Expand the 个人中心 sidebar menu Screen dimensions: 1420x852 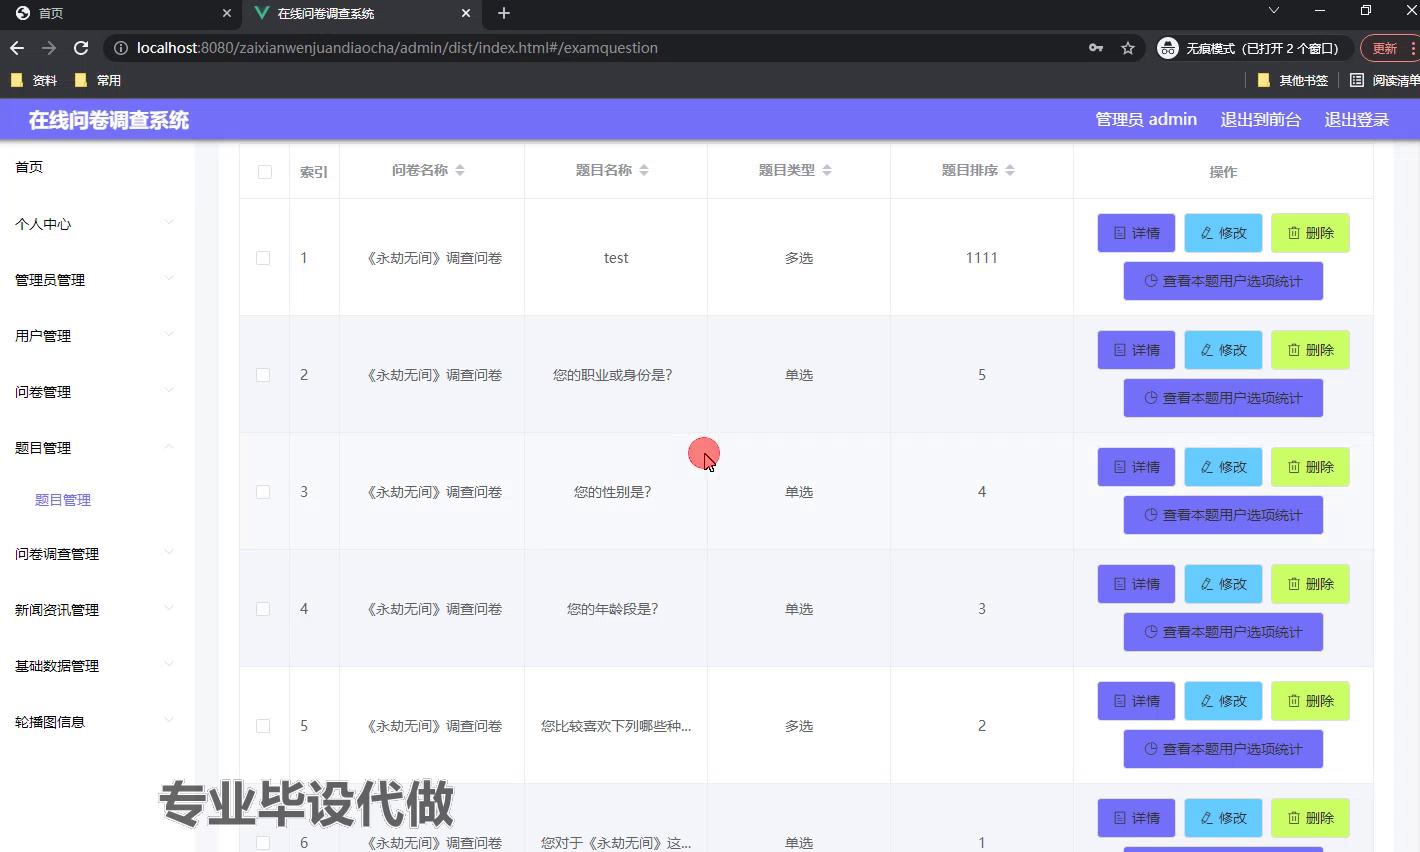pos(95,224)
